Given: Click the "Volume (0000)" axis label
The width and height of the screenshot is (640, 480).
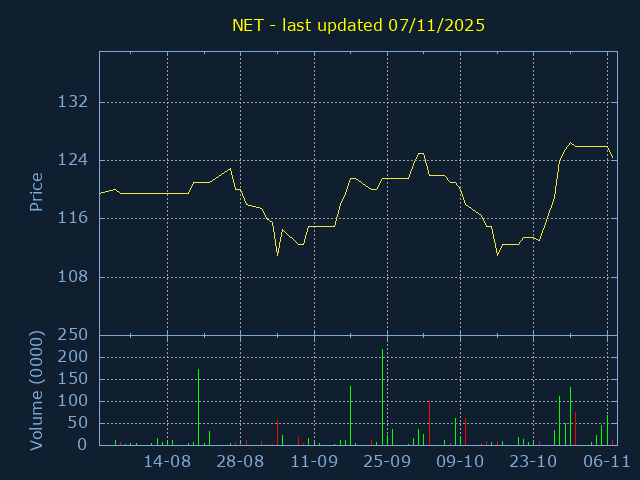Looking at the screenshot, I should coord(36,389).
